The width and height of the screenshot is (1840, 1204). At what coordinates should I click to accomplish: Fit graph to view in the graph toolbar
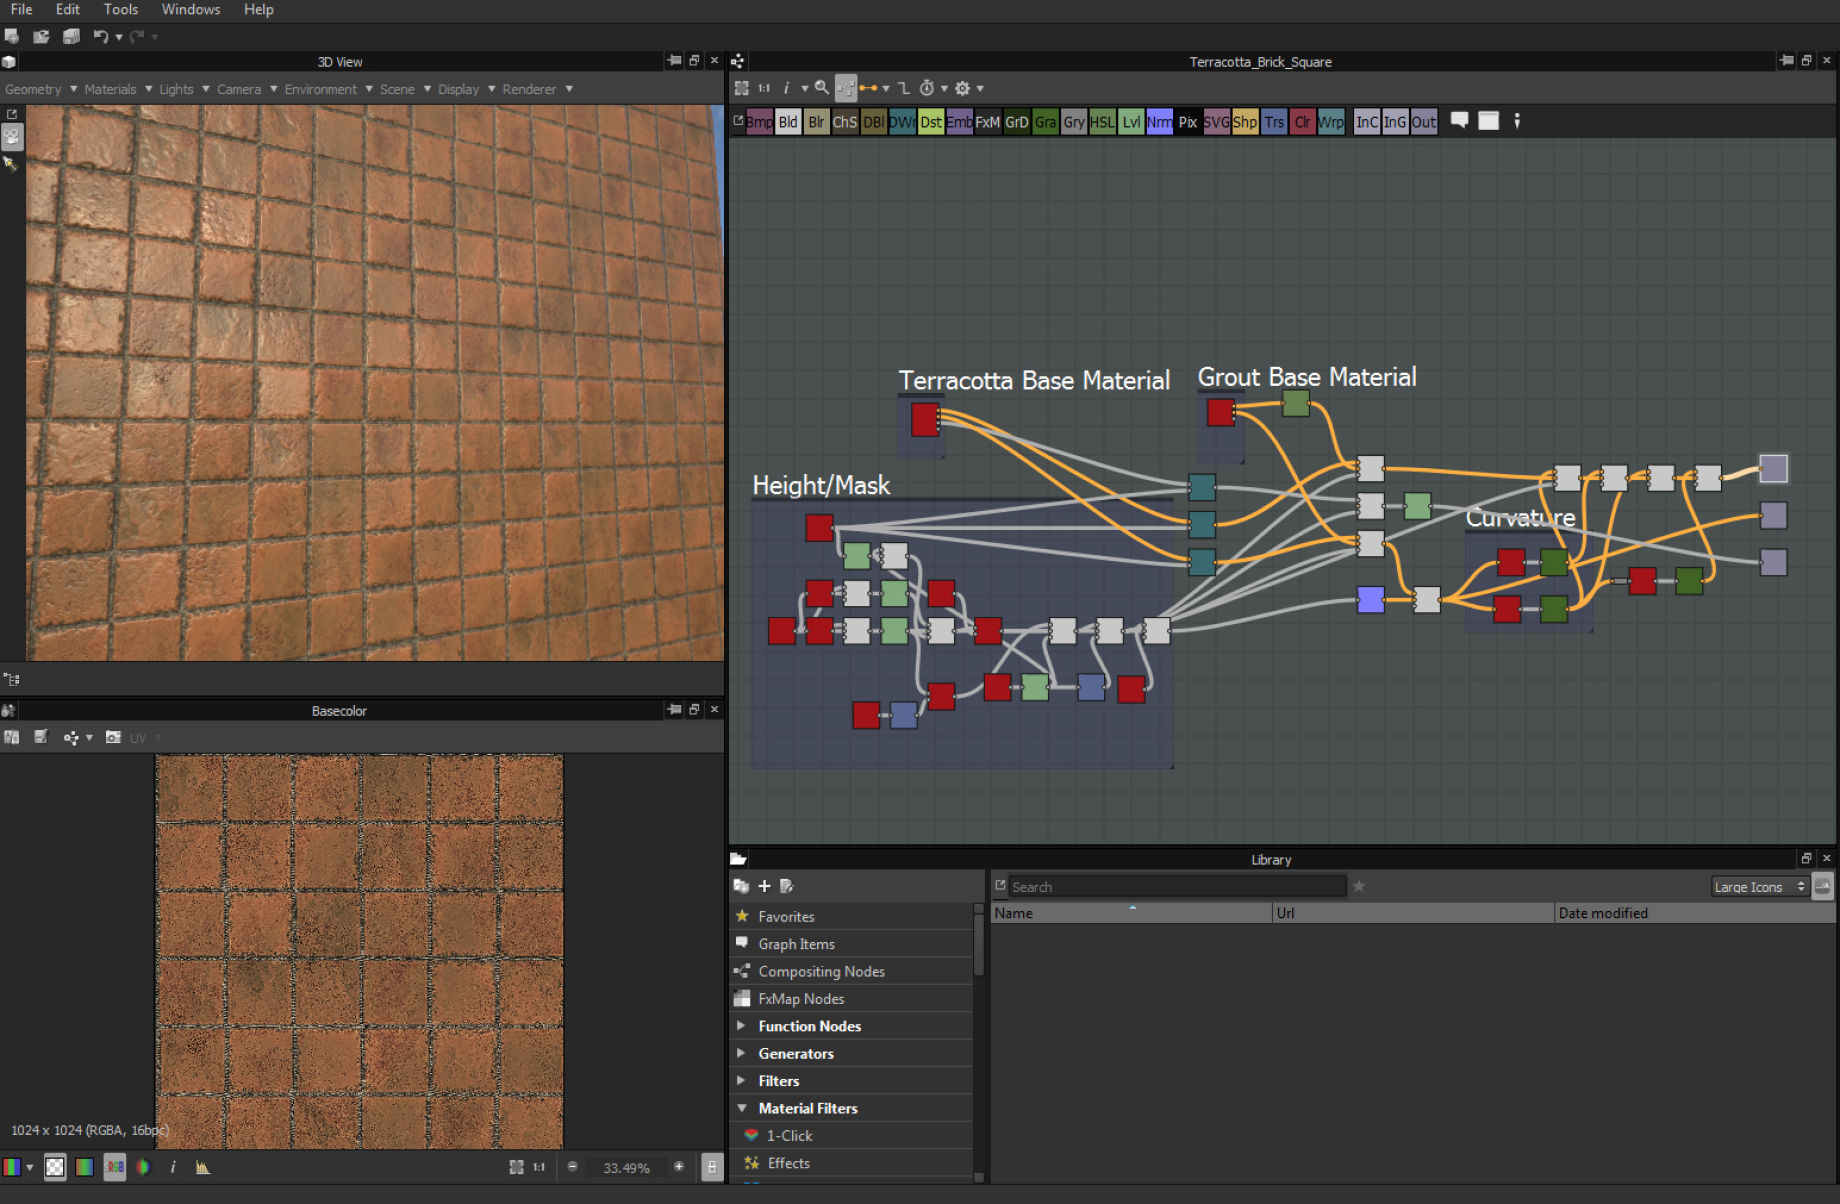[741, 88]
